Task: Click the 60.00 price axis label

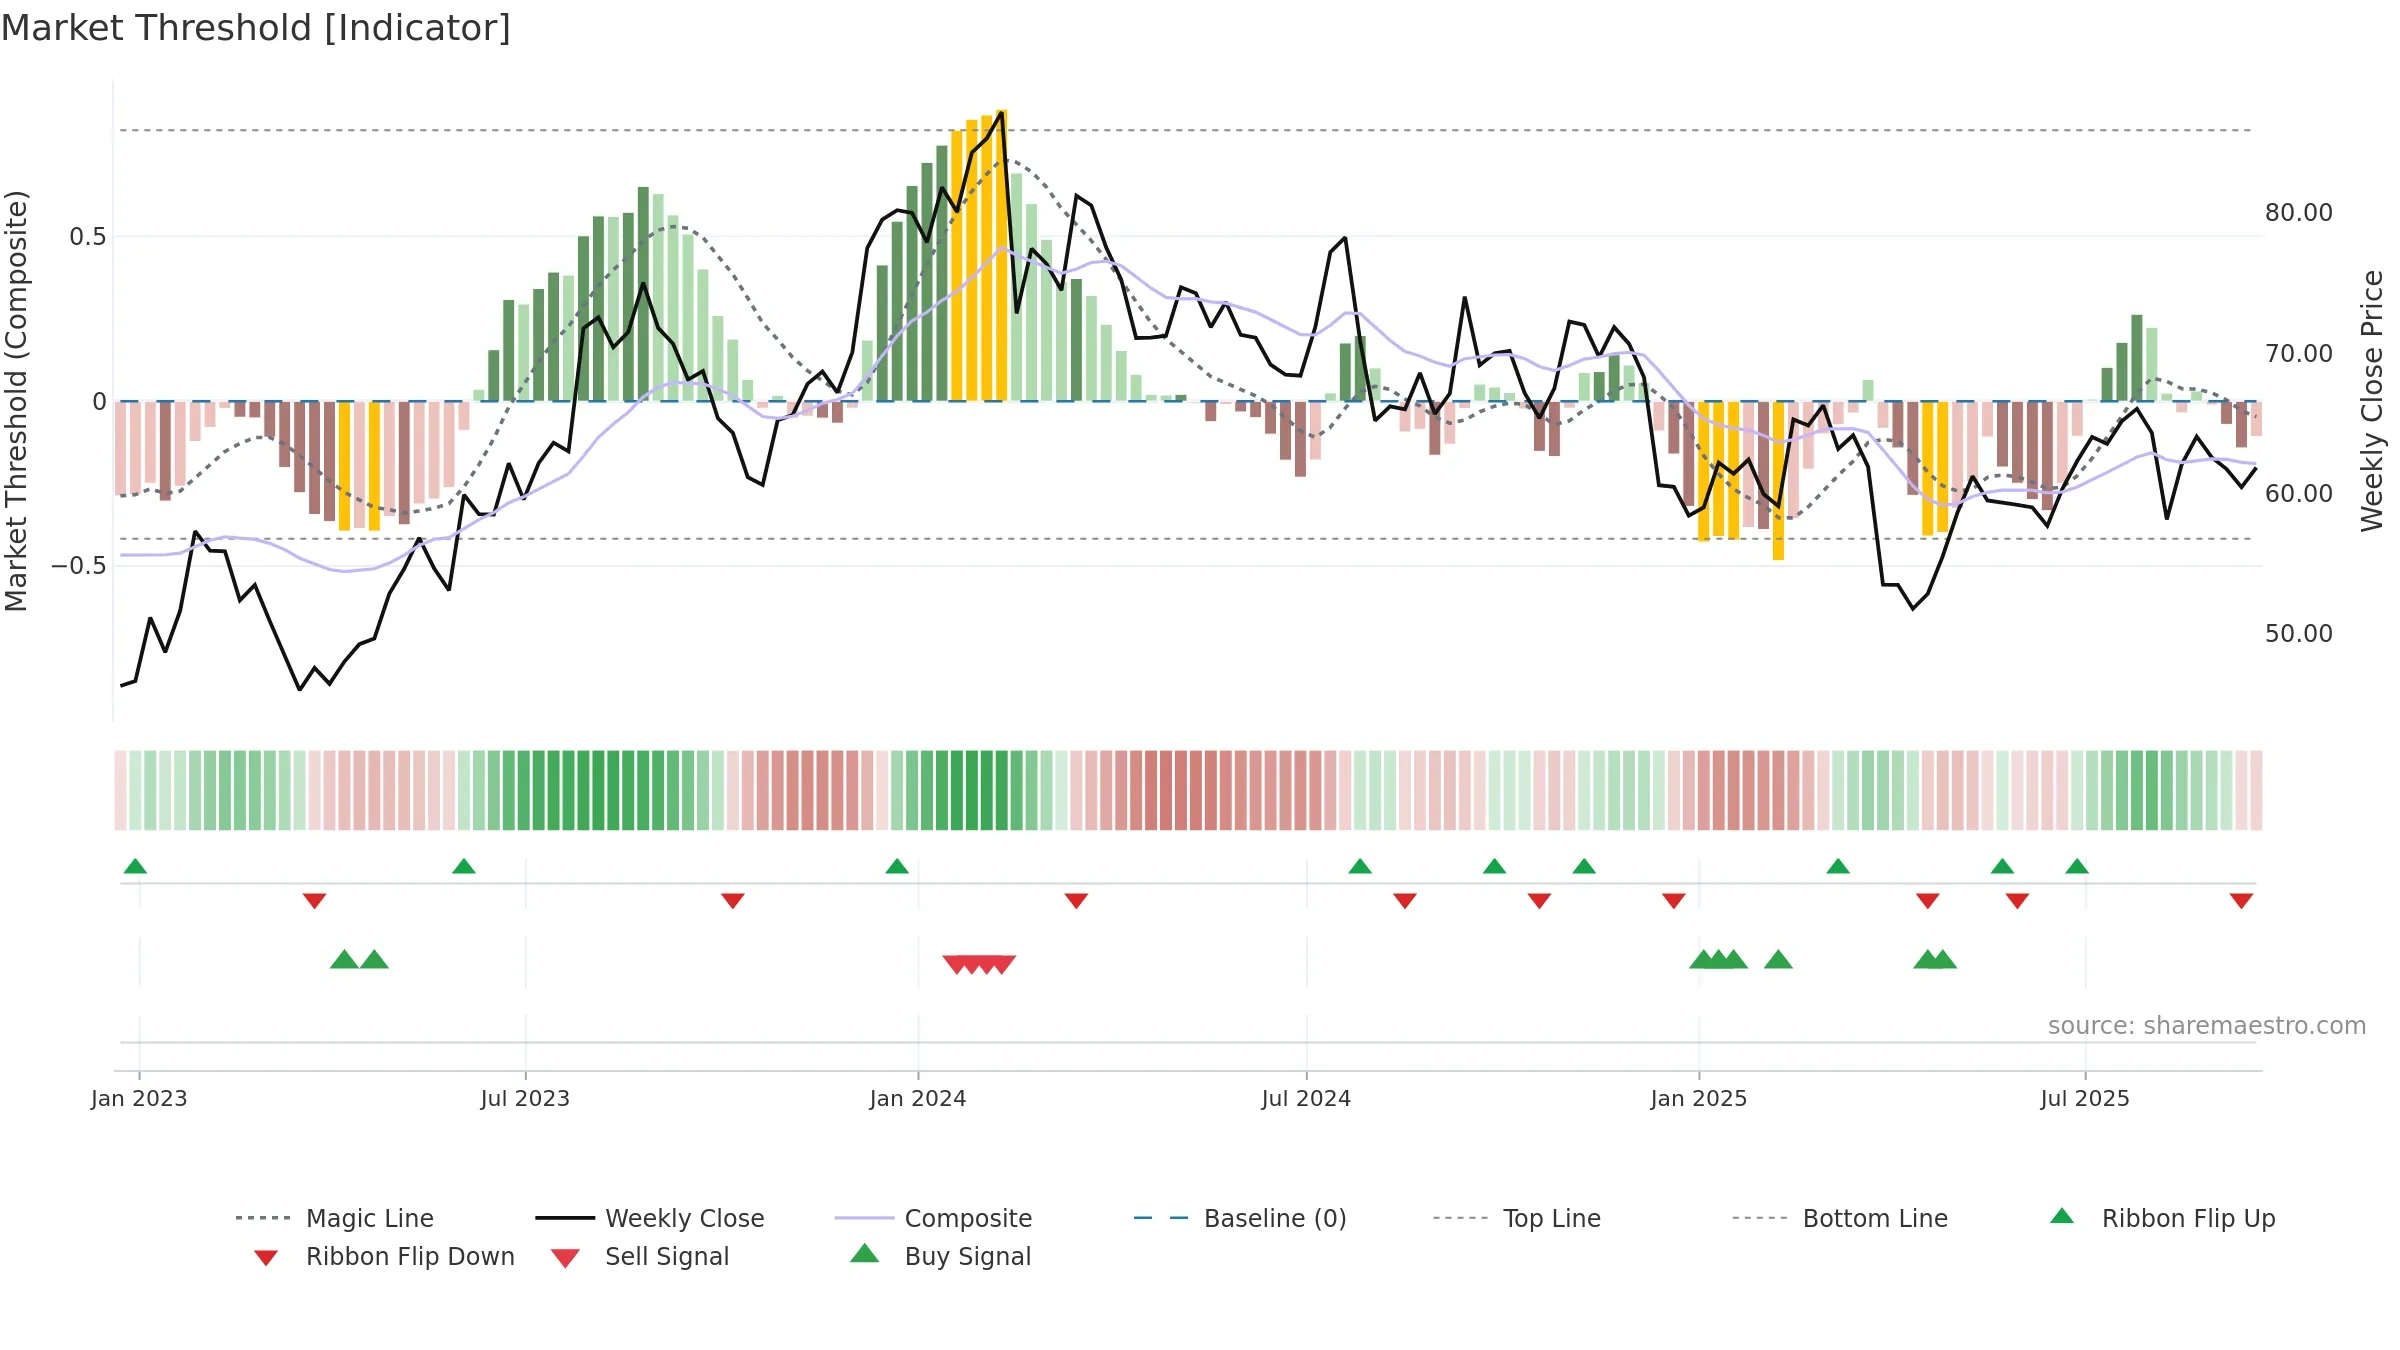Action: pyautogui.click(x=2299, y=493)
